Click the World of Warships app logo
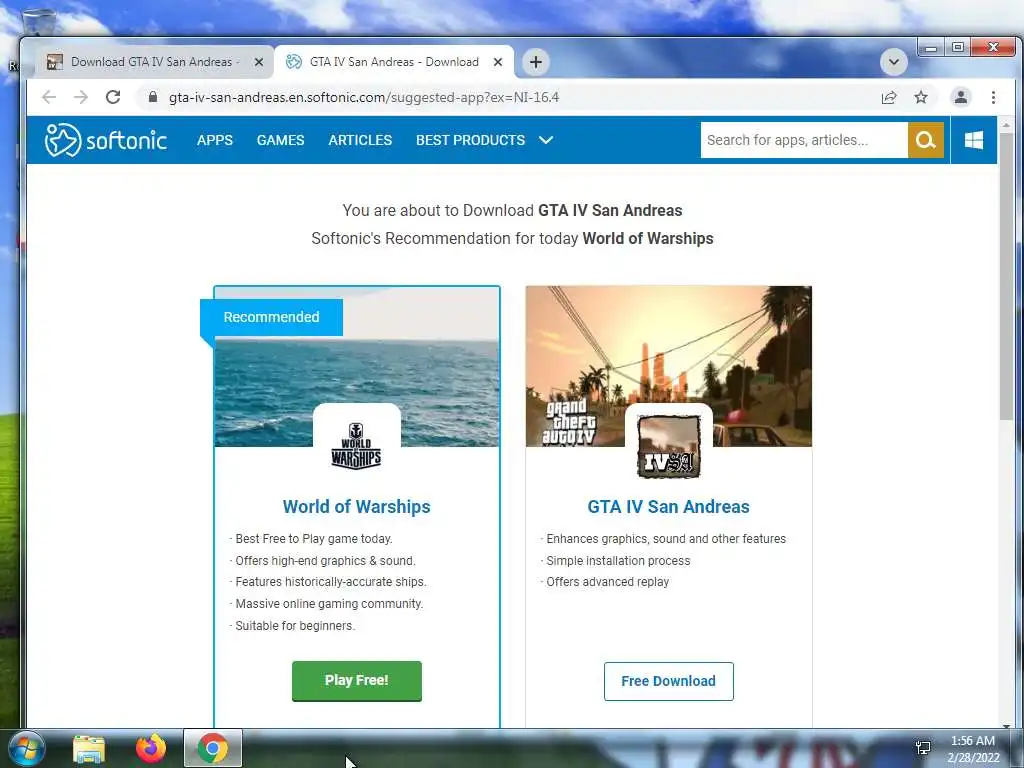 point(357,445)
